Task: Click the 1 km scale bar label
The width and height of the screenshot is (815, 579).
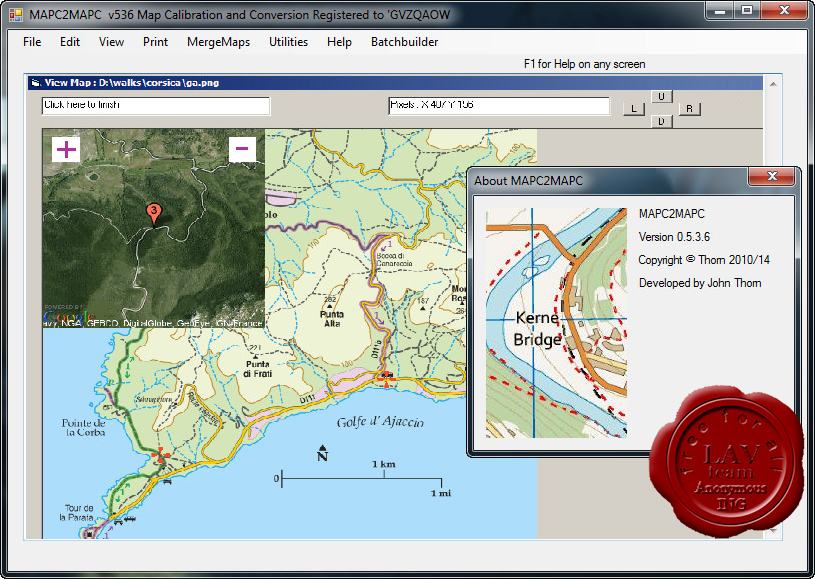Action: (x=384, y=464)
